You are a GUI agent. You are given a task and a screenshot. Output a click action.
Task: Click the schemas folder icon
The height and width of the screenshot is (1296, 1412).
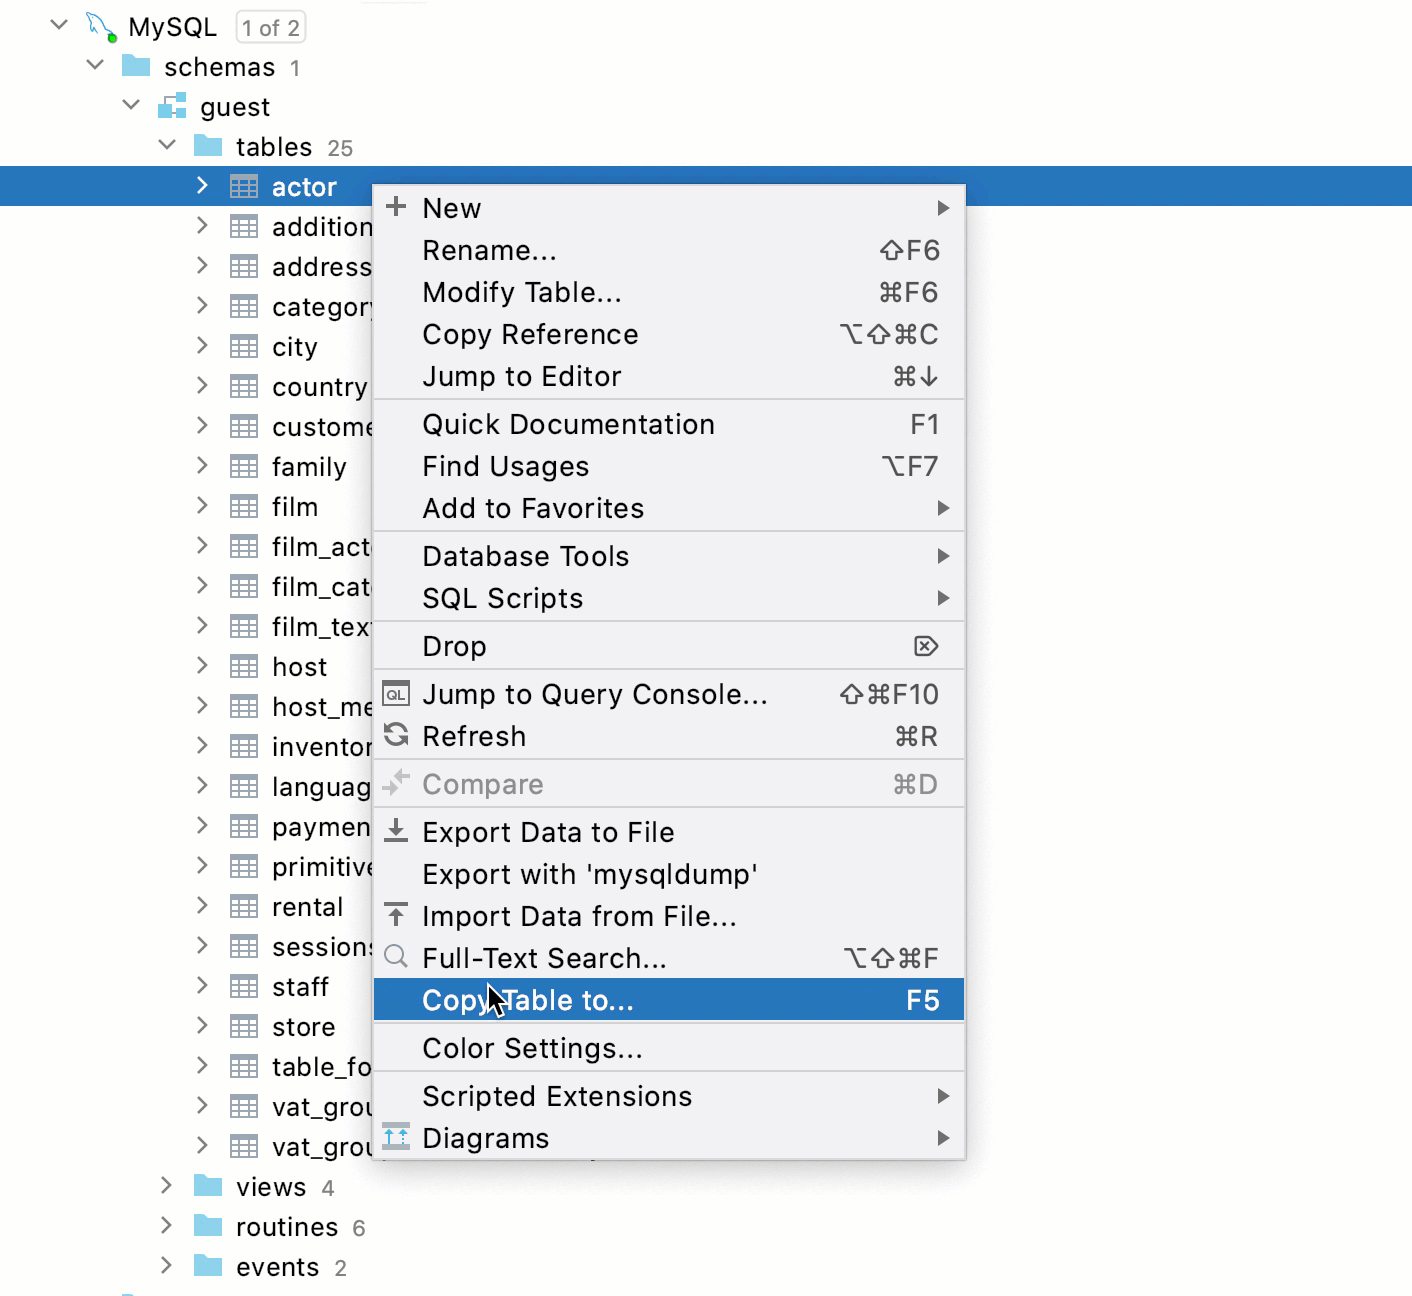tap(136, 66)
